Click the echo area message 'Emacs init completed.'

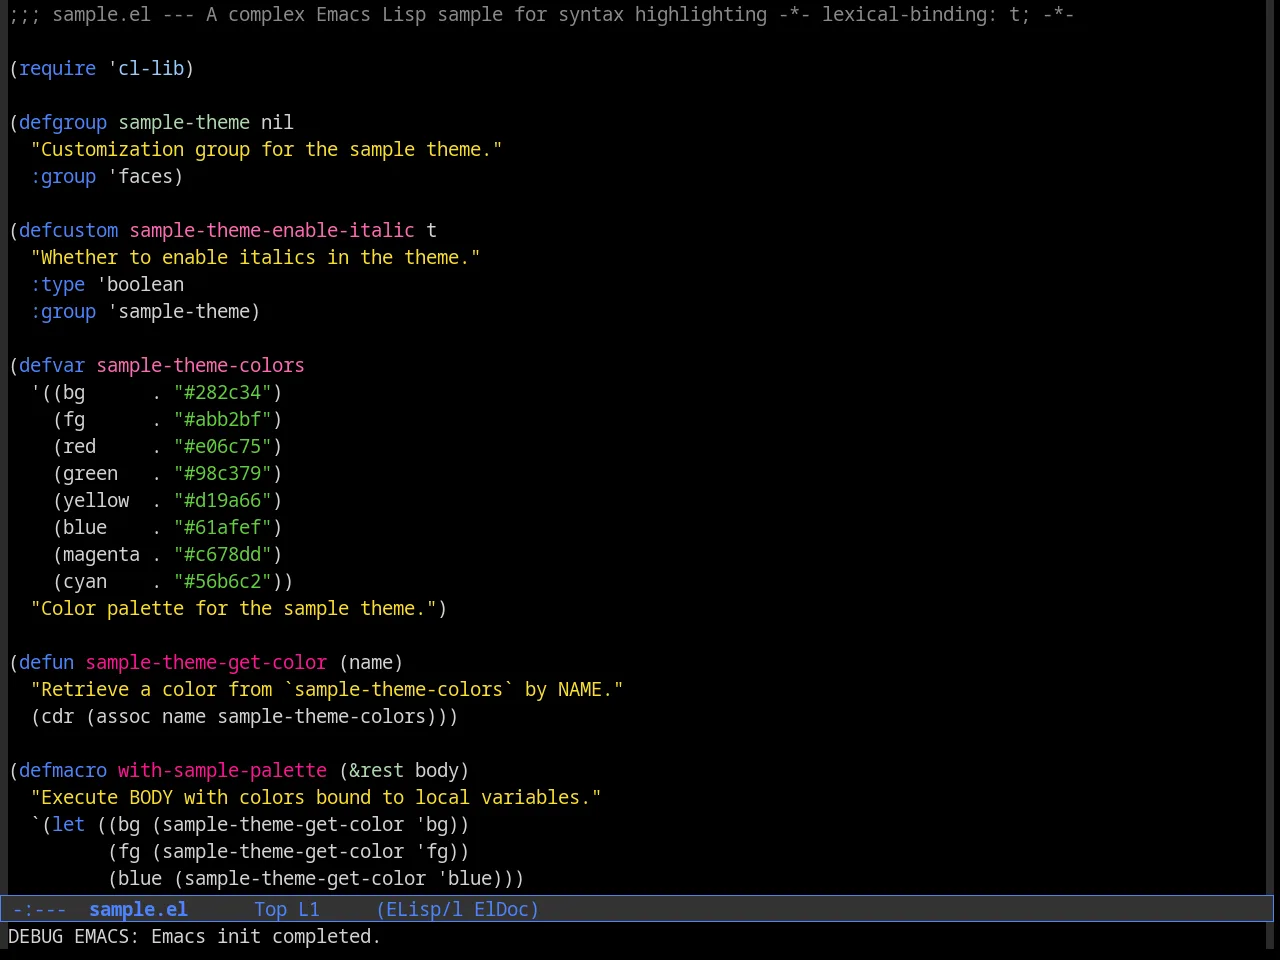coord(266,936)
